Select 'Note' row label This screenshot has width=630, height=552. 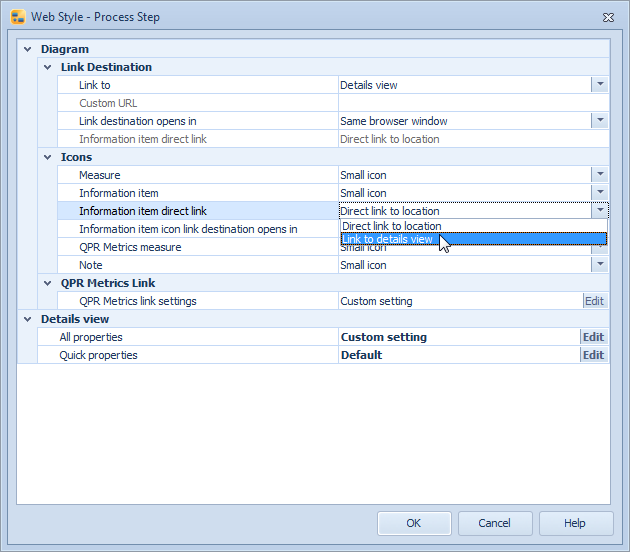(x=91, y=265)
